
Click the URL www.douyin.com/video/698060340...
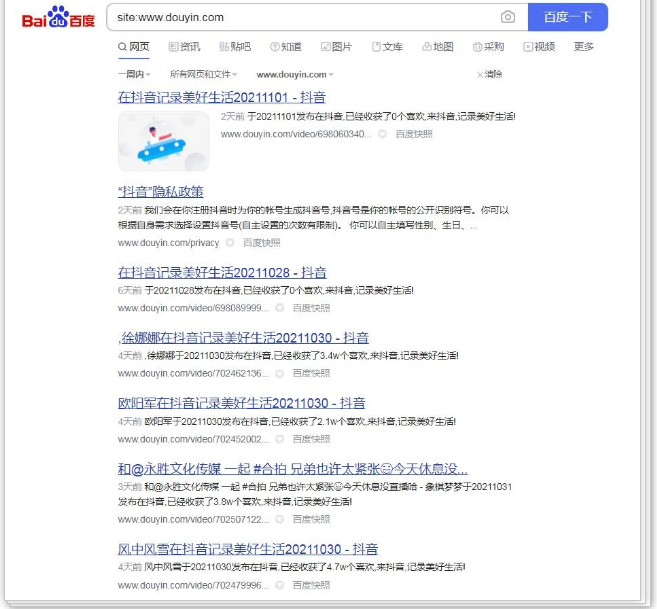point(296,134)
